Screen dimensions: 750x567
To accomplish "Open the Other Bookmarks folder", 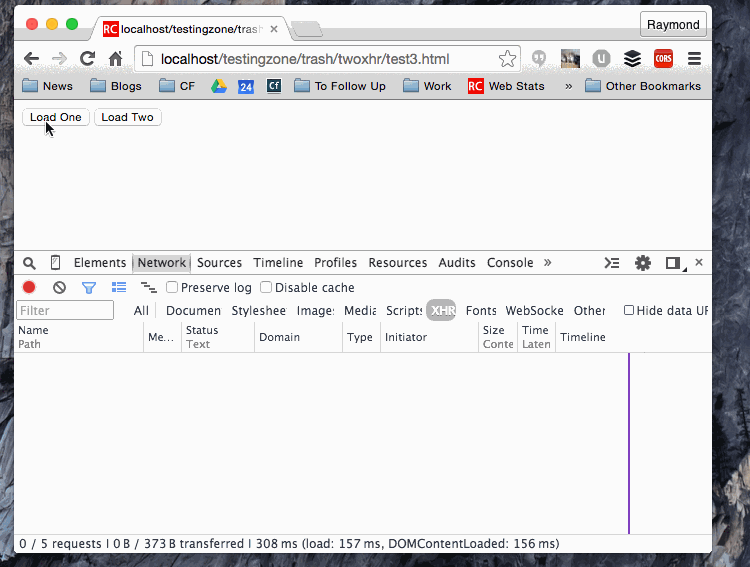I will pyautogui.click(x=643, y=86).
